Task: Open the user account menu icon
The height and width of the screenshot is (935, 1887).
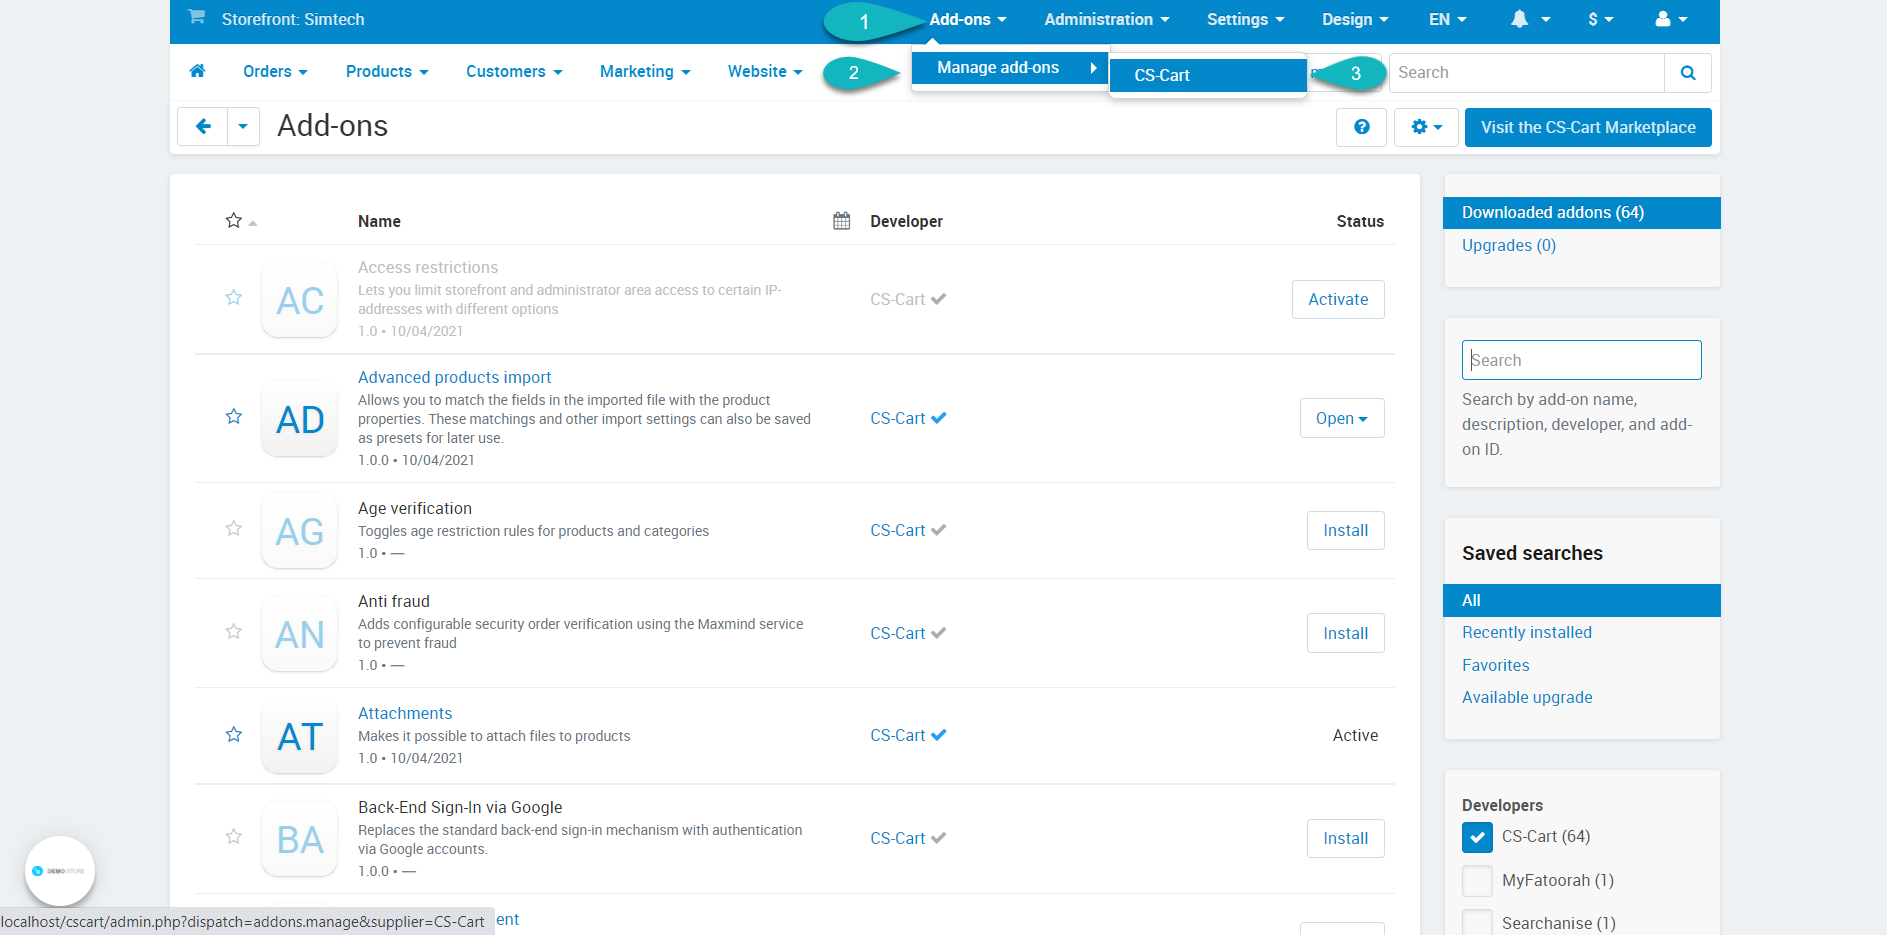Action: (x=1671, y=19)
